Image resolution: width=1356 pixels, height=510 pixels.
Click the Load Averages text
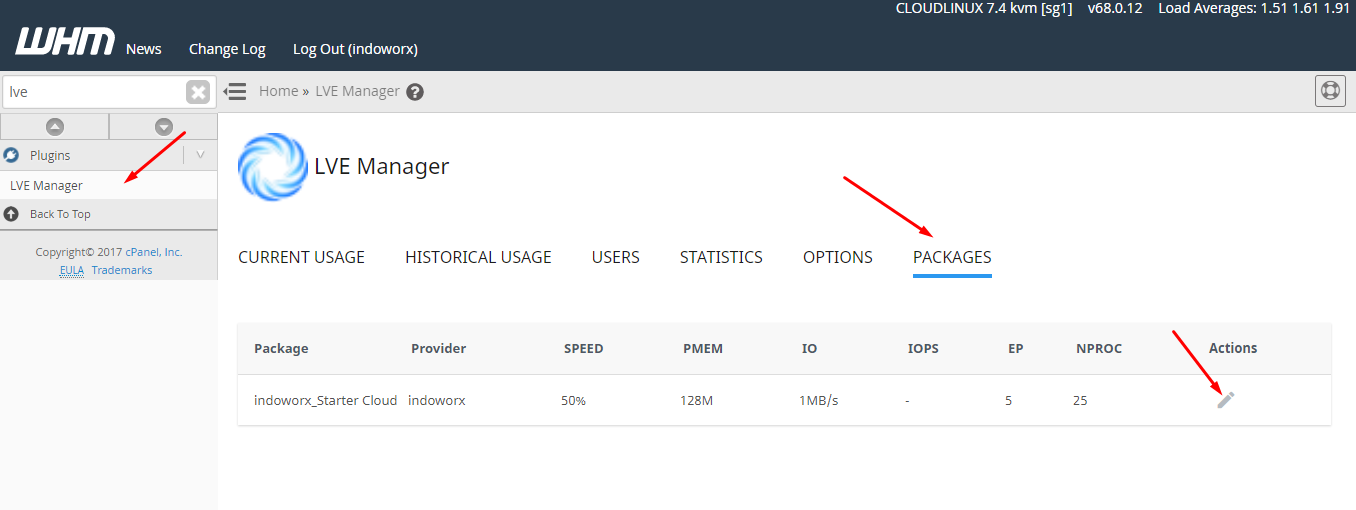pyautogui.click(x=1254, y=8)
